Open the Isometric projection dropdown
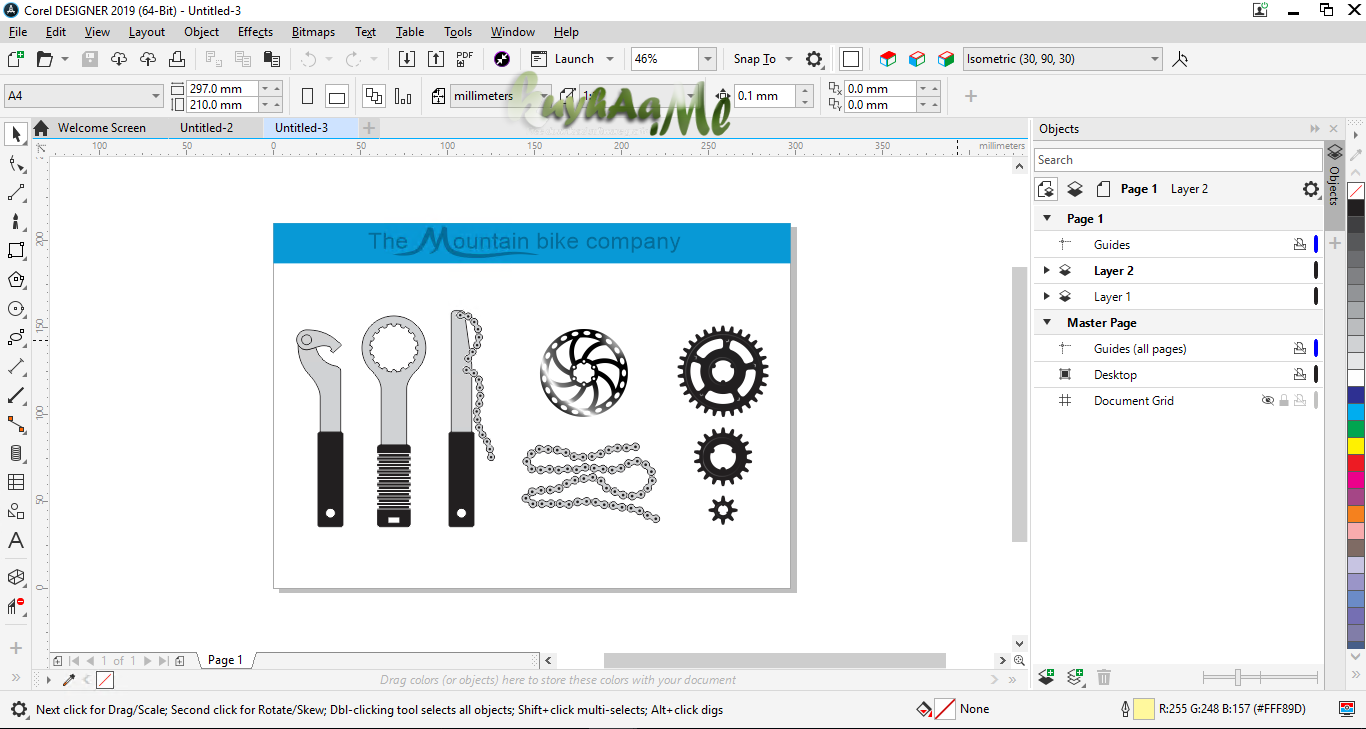Image resolution: width=1366 pixels, height=729 pixels. 1155,59
